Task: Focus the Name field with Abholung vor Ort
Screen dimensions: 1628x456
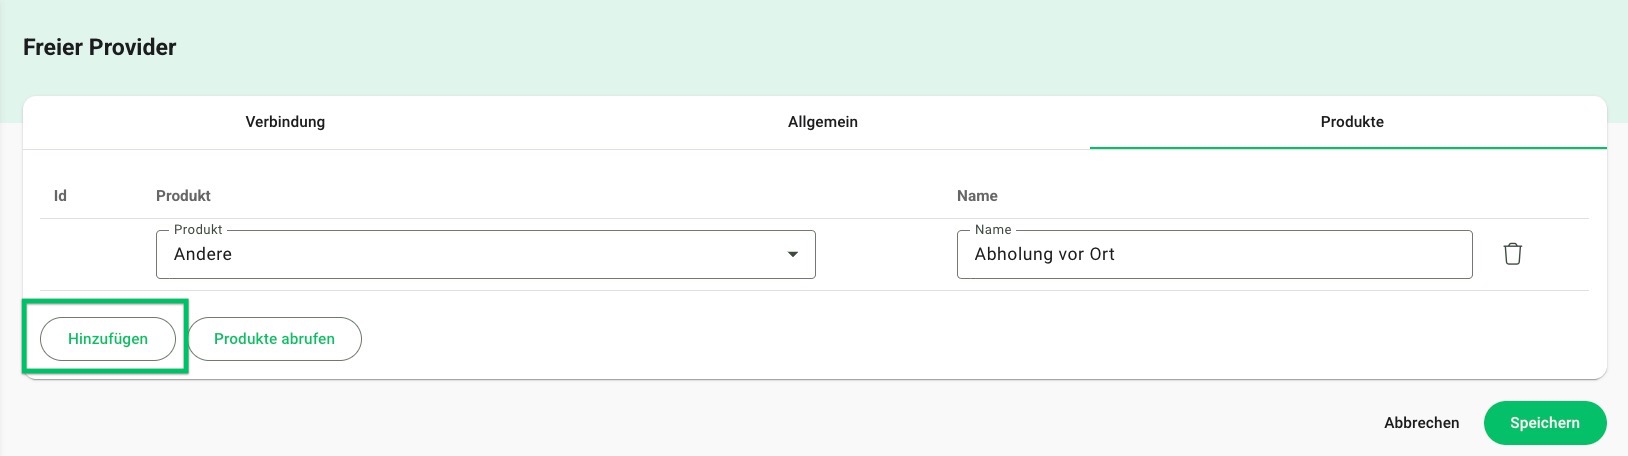Action: coord(1213,255)
